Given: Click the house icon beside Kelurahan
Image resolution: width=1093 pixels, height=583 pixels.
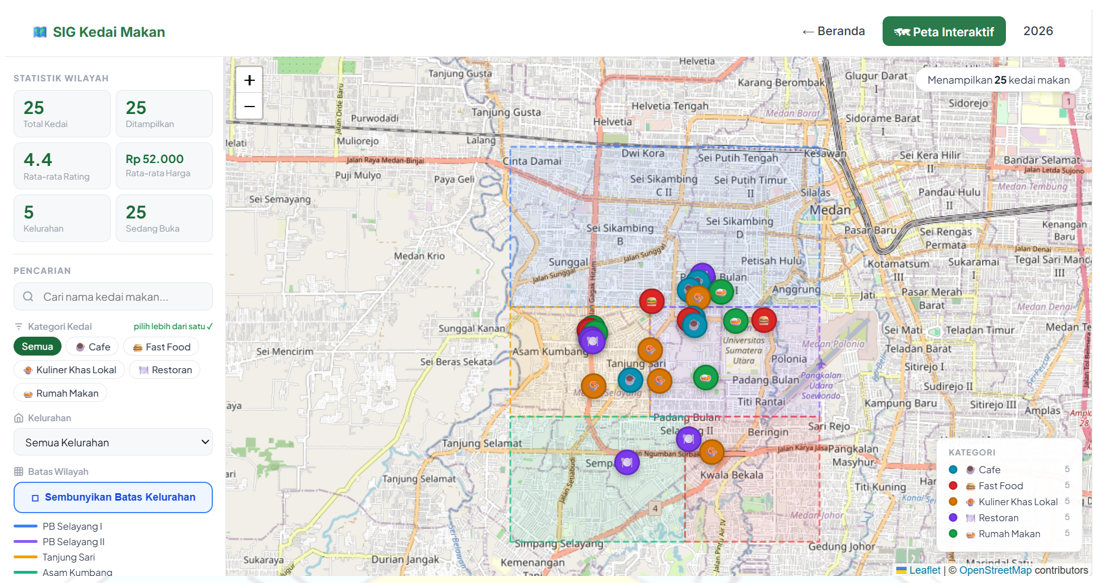Looking at the screenshot, I should click(x=19, y=418).
